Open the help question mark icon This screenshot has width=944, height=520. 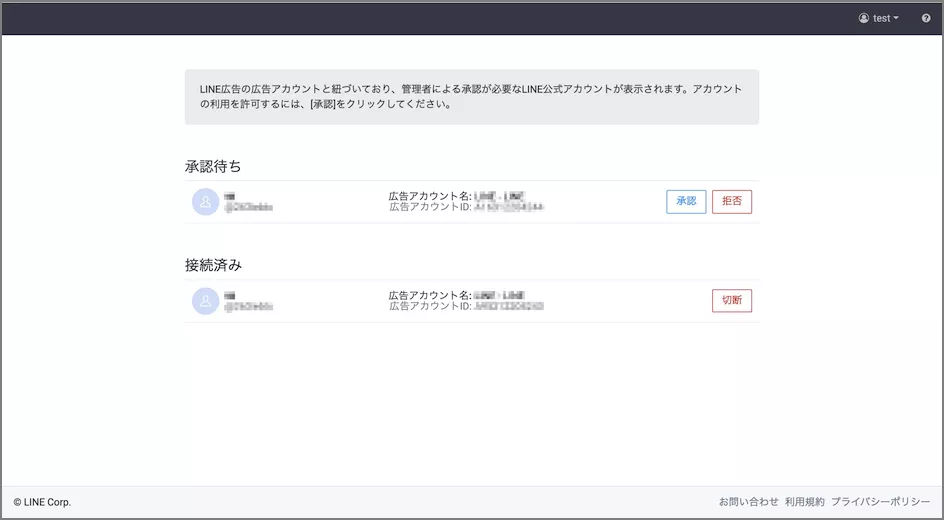point(926,18)
